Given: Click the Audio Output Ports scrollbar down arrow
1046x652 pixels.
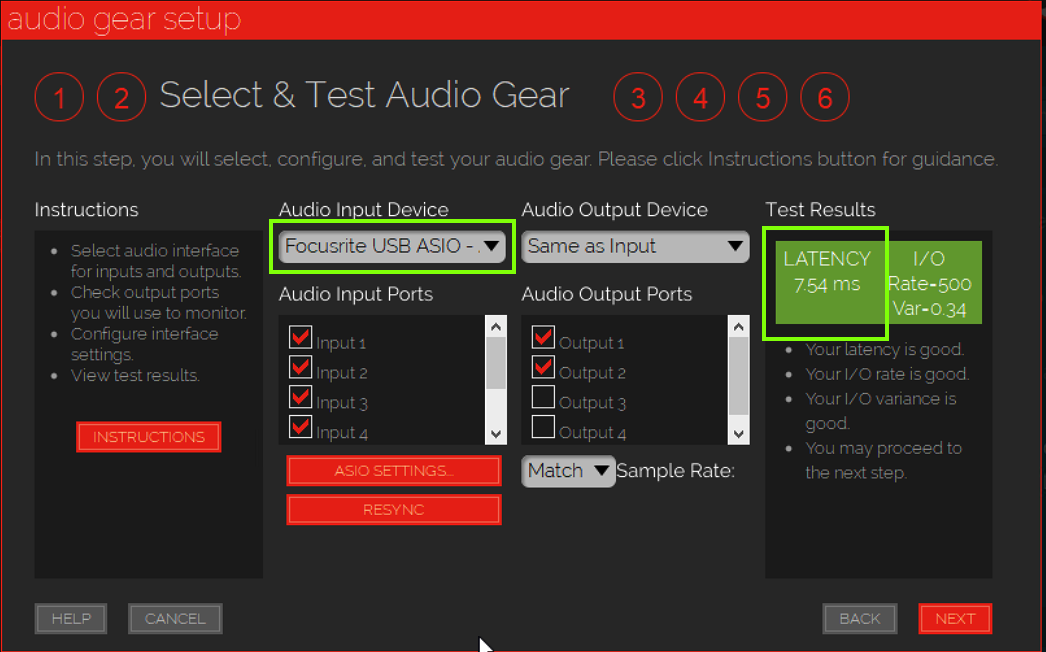Looking at the screenshot, I should (x=738, y=434).
